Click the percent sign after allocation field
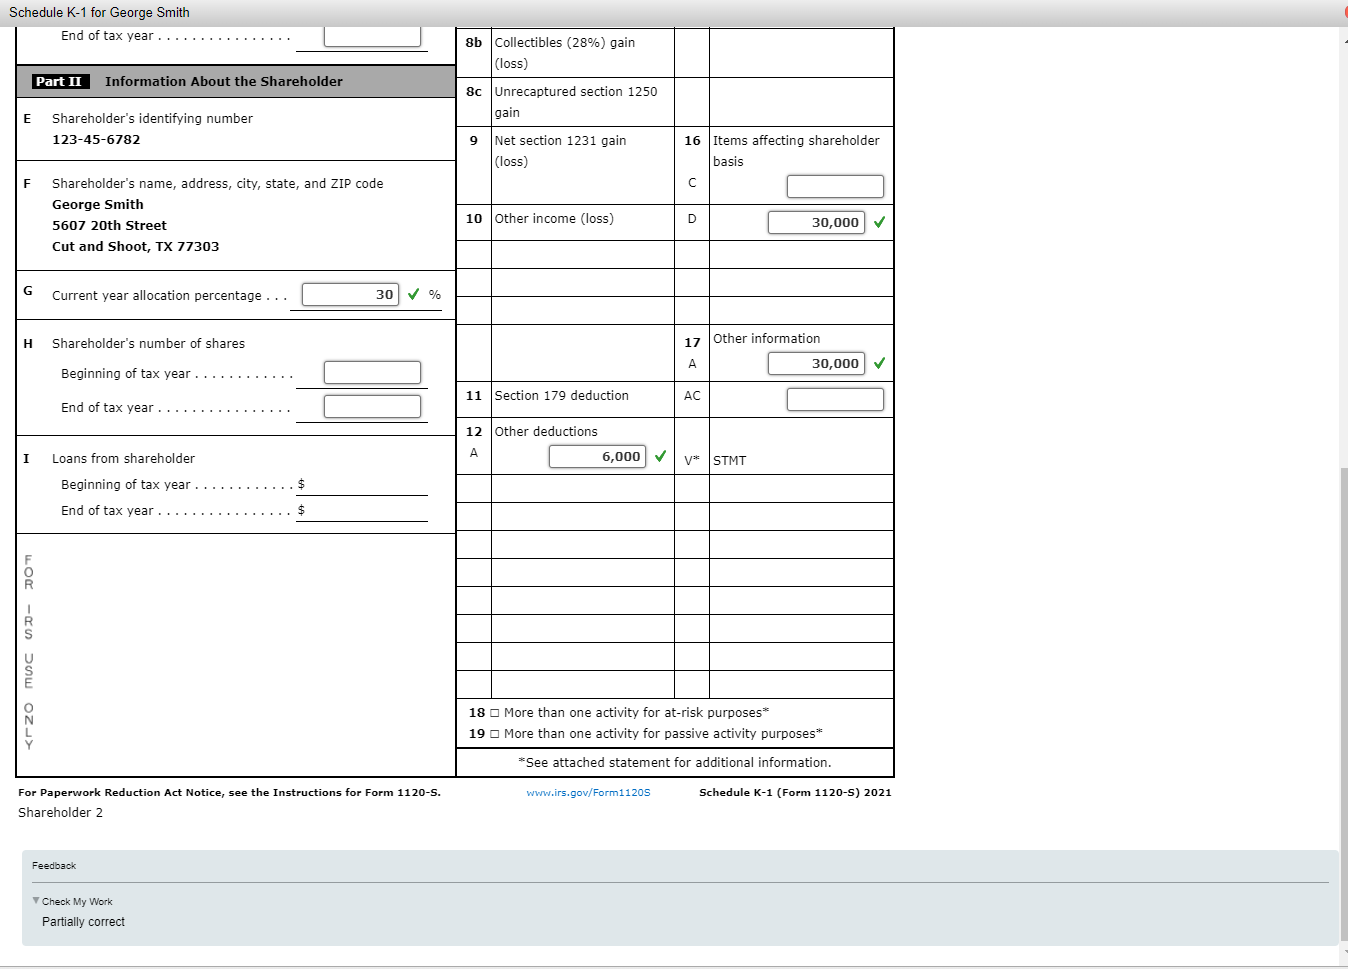Screen dimensions: 1348x969 coord(432,295)
